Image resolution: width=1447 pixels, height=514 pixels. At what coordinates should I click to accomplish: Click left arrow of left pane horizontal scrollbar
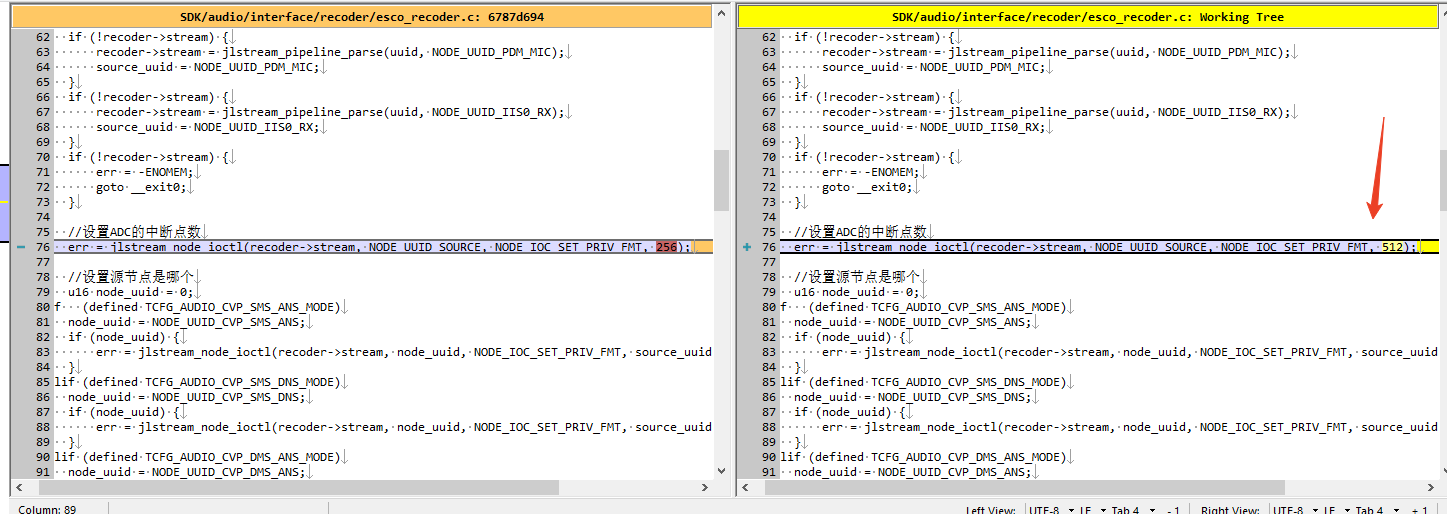coord(20,487)
